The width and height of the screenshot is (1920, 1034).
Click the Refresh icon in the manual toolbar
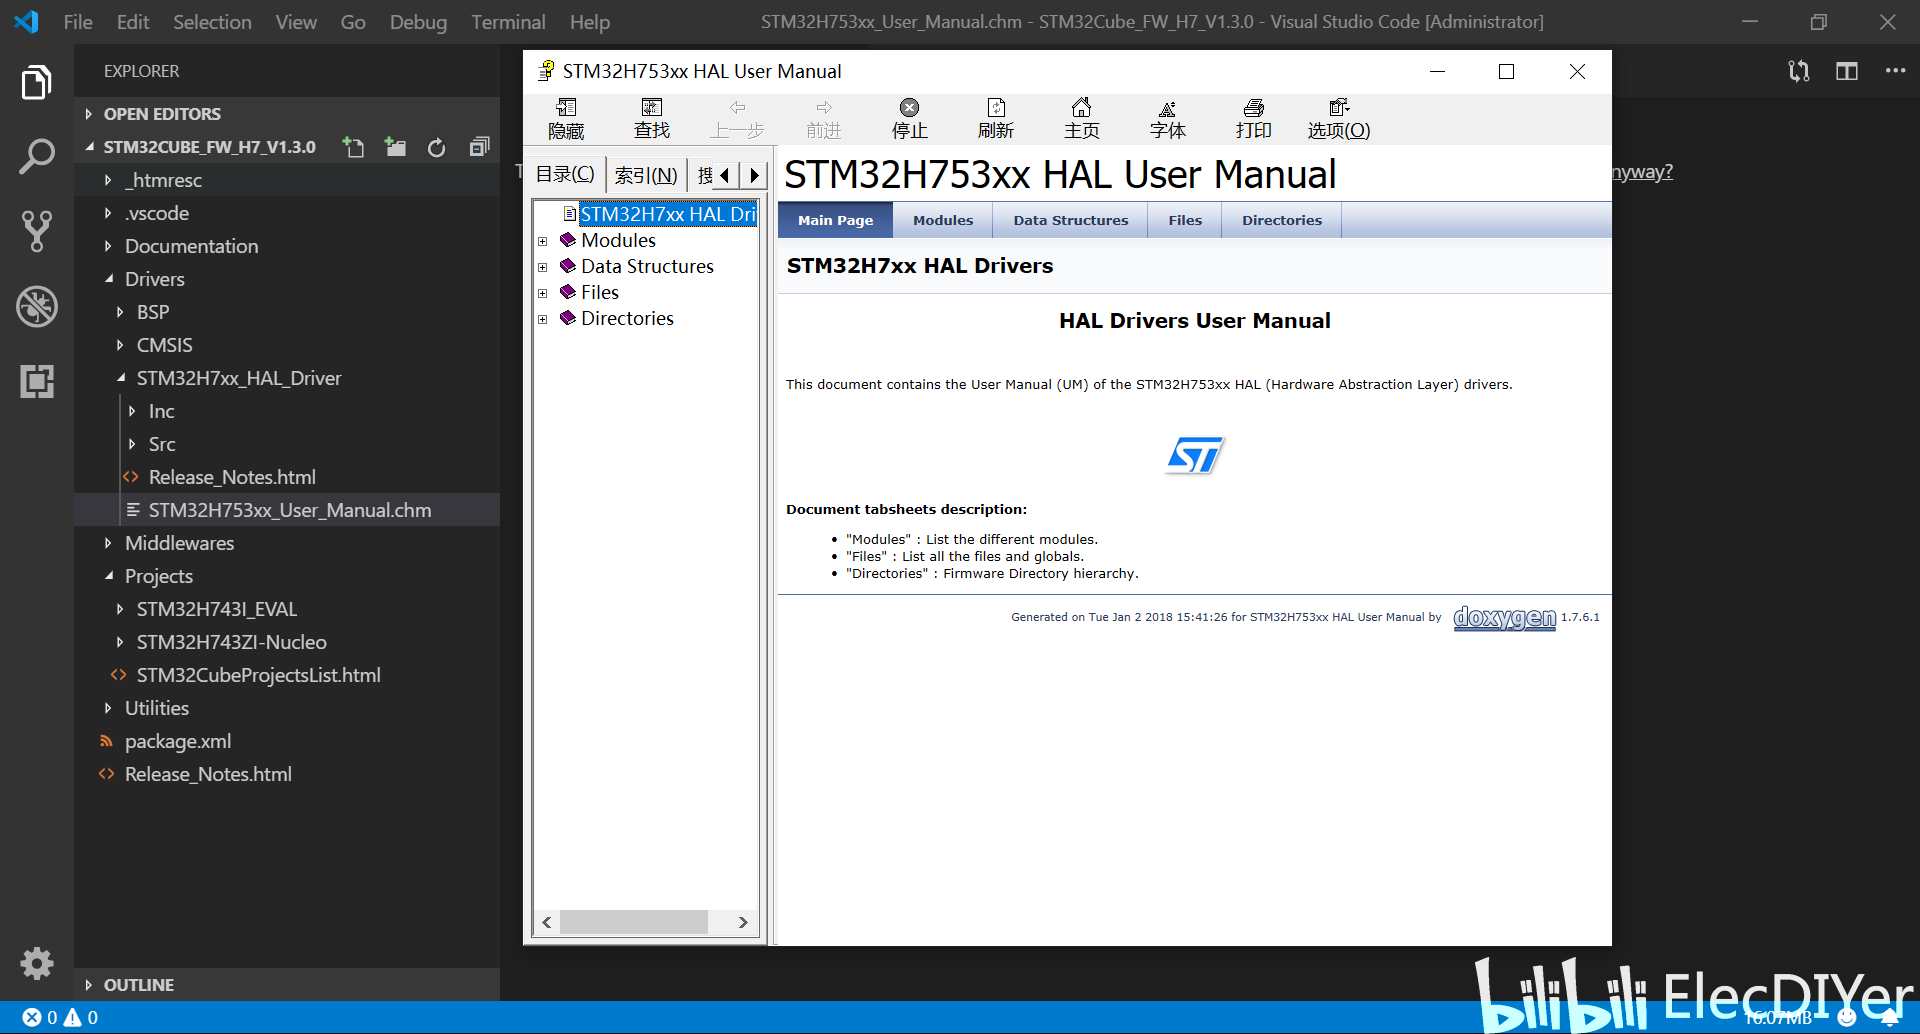[995, 117]
